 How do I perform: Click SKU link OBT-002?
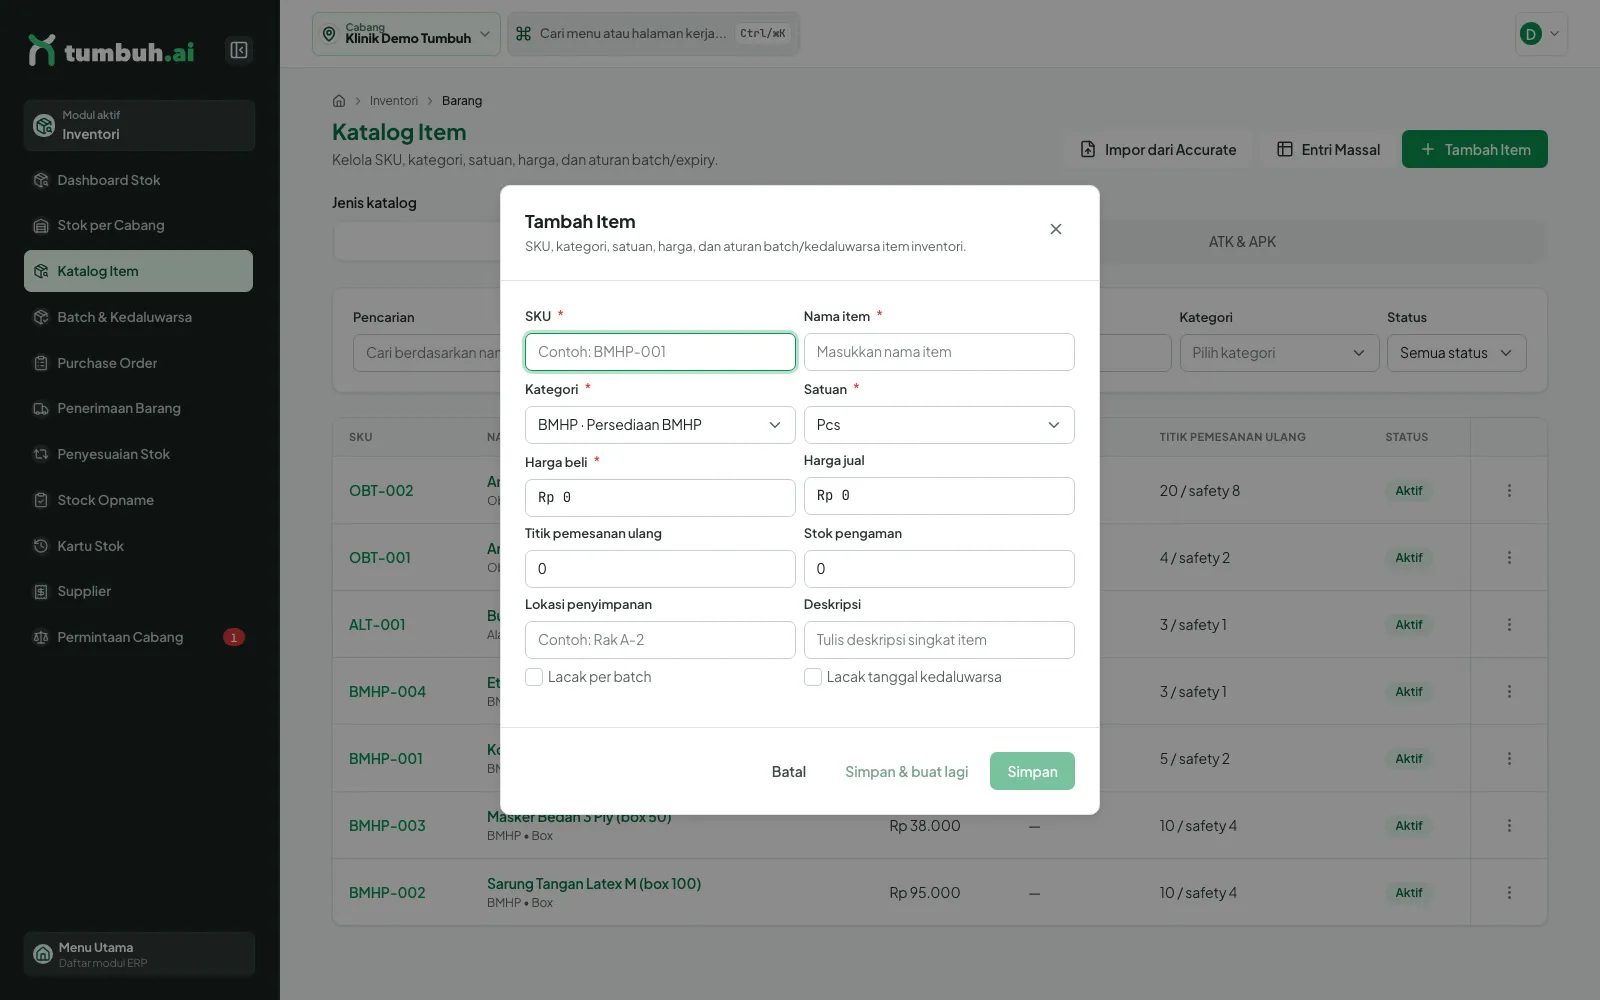pyautogui.click(x=381, y=491)
